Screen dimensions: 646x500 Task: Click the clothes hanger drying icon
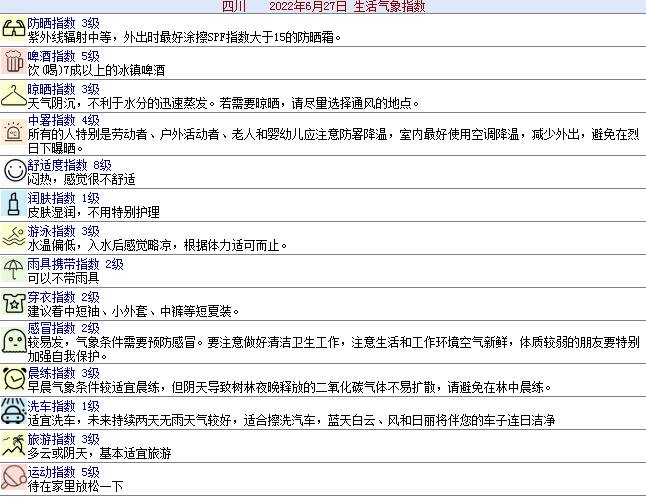[13, 97]
